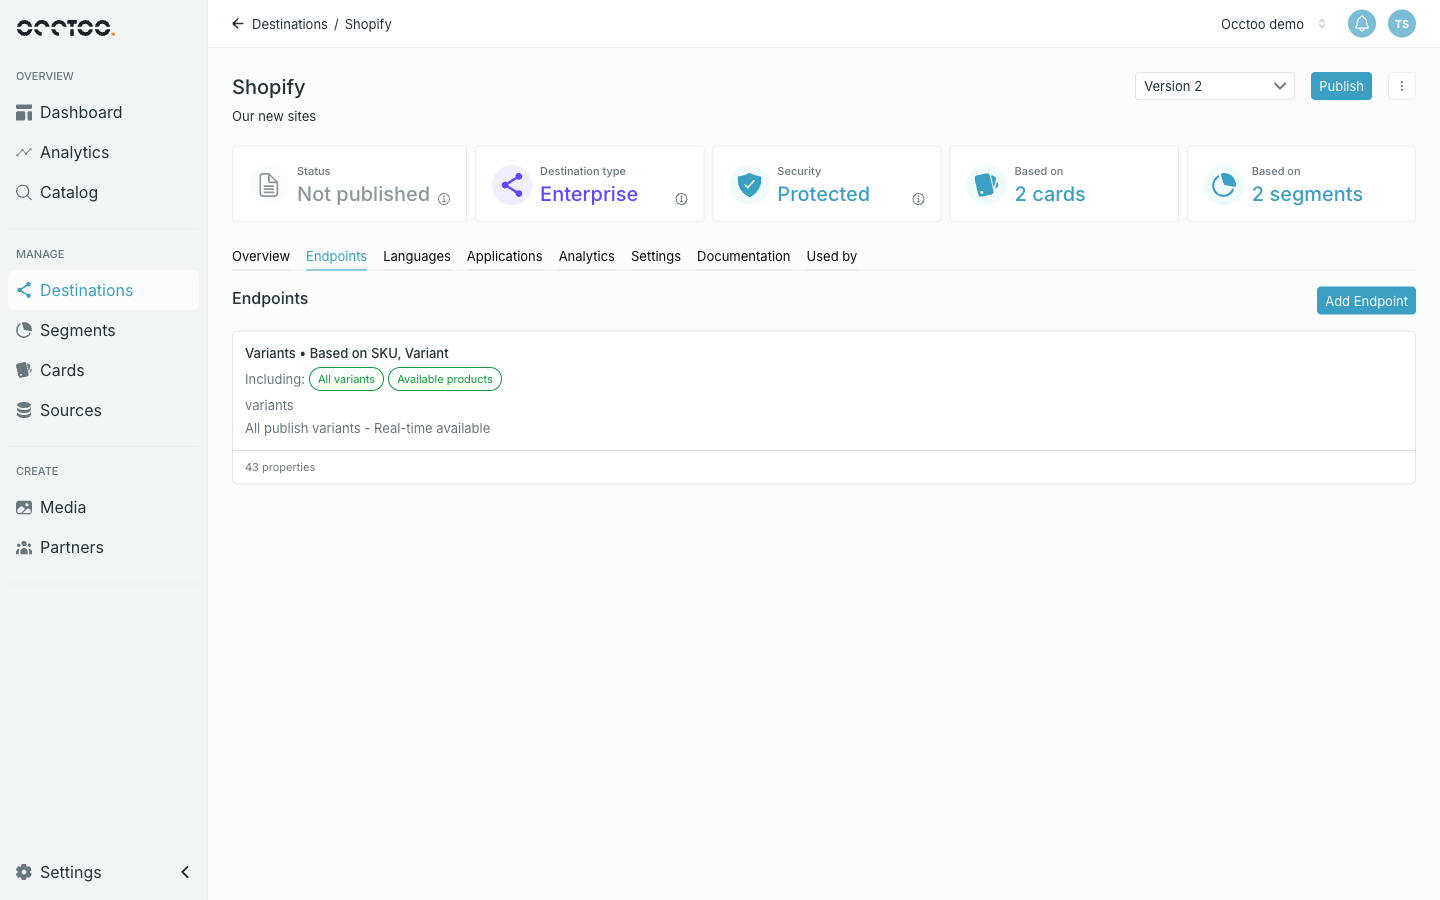Click the Media image icon

[x=24, y=508]
